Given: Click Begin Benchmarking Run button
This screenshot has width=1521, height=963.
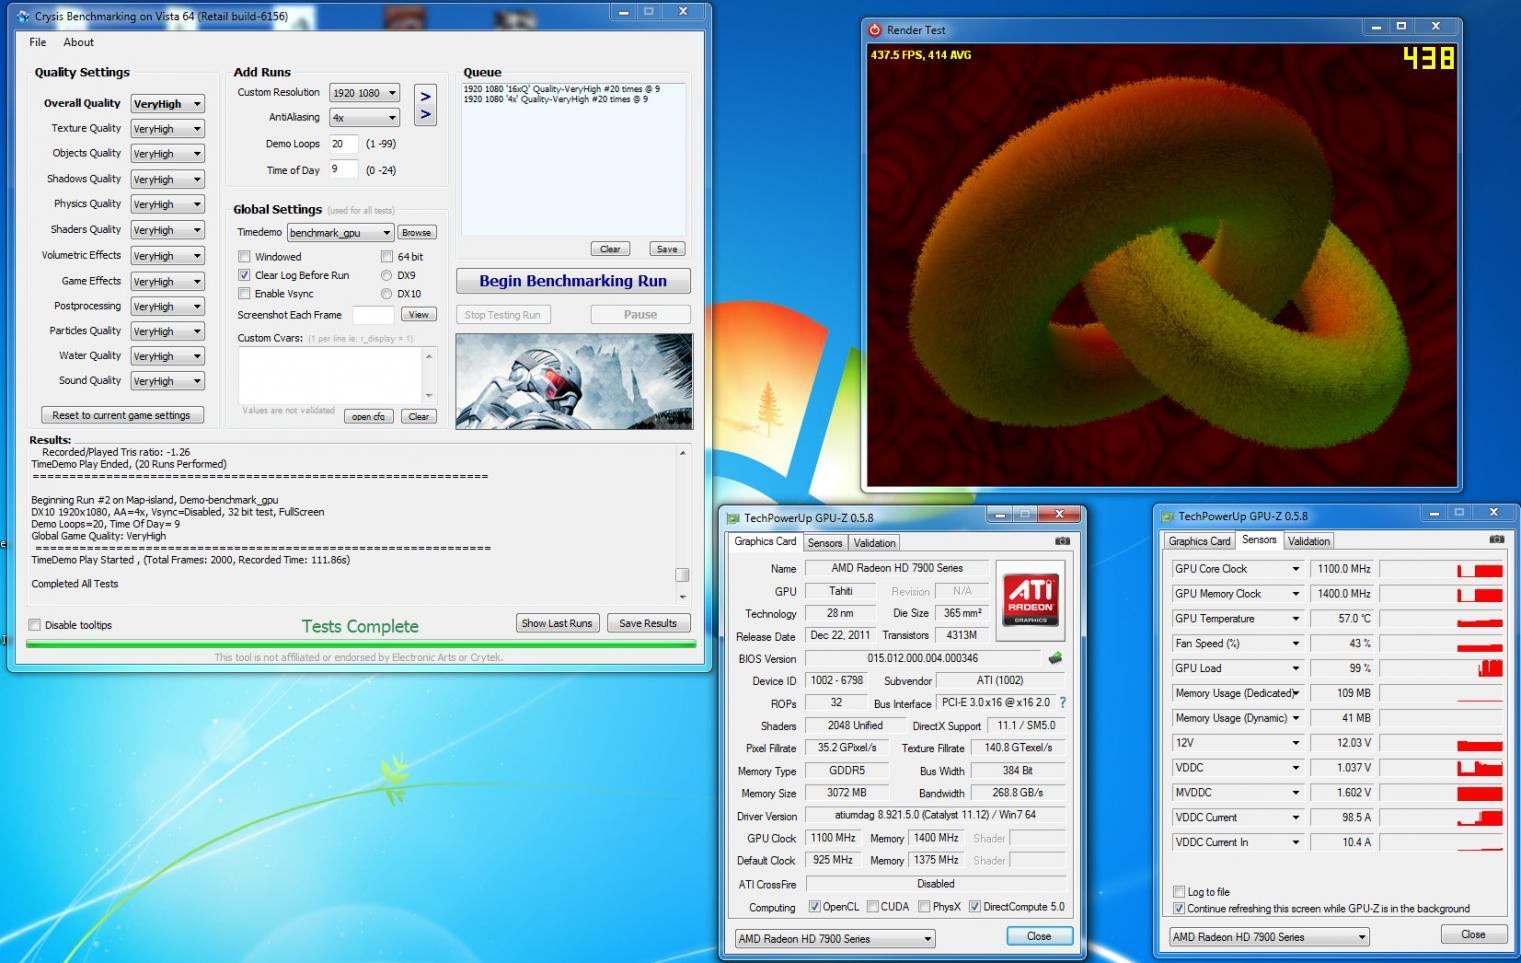Looking at the screenshot, I should pyautogui.click(x=573, y=281).
